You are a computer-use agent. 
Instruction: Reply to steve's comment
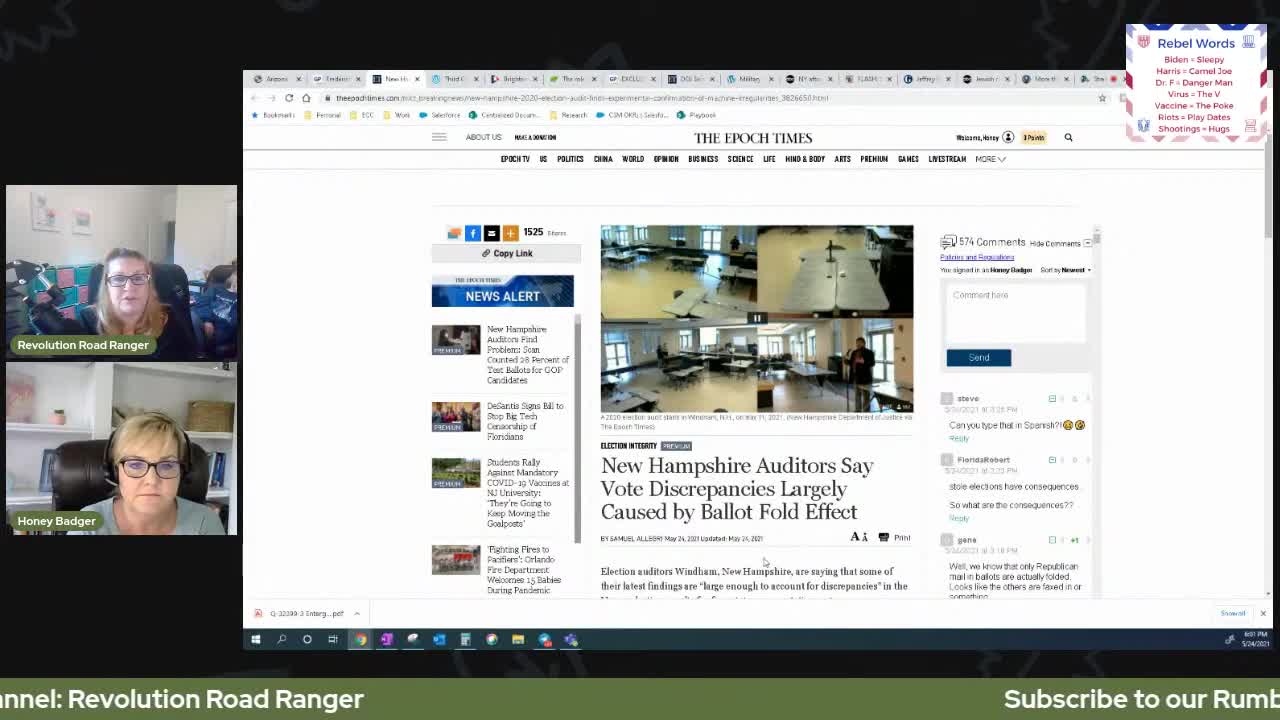pyautogui.click(x=959, y=438)
